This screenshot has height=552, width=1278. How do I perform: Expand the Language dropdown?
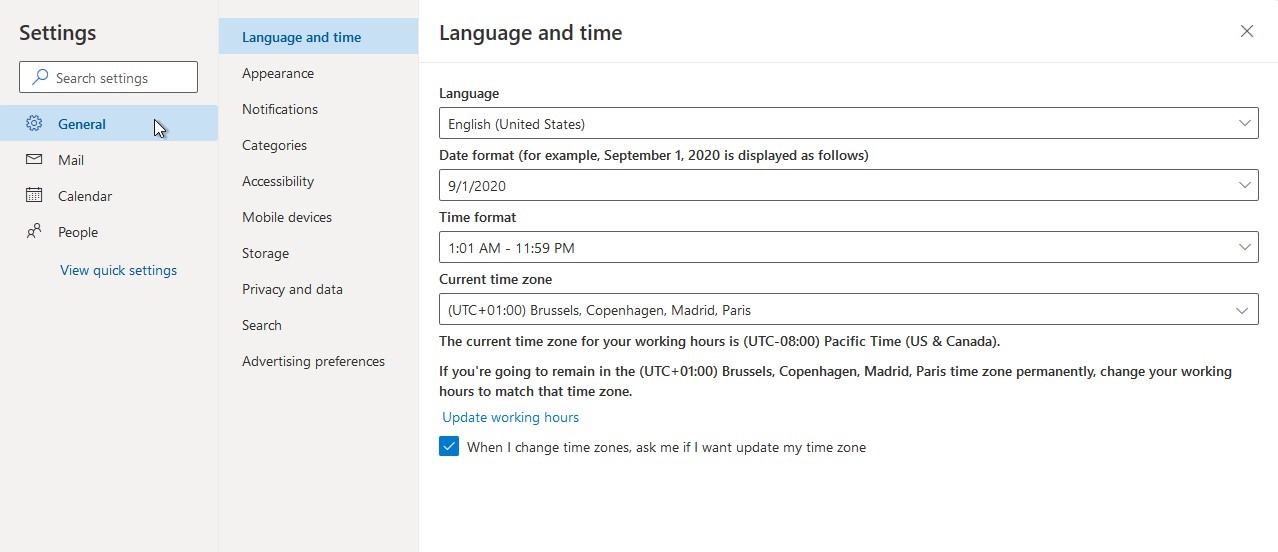pyautogui.click(x=848, y=123)
